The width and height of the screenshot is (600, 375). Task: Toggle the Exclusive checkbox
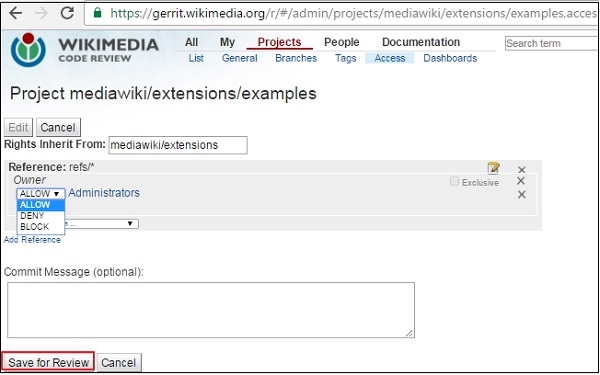[x=454, y=181]
